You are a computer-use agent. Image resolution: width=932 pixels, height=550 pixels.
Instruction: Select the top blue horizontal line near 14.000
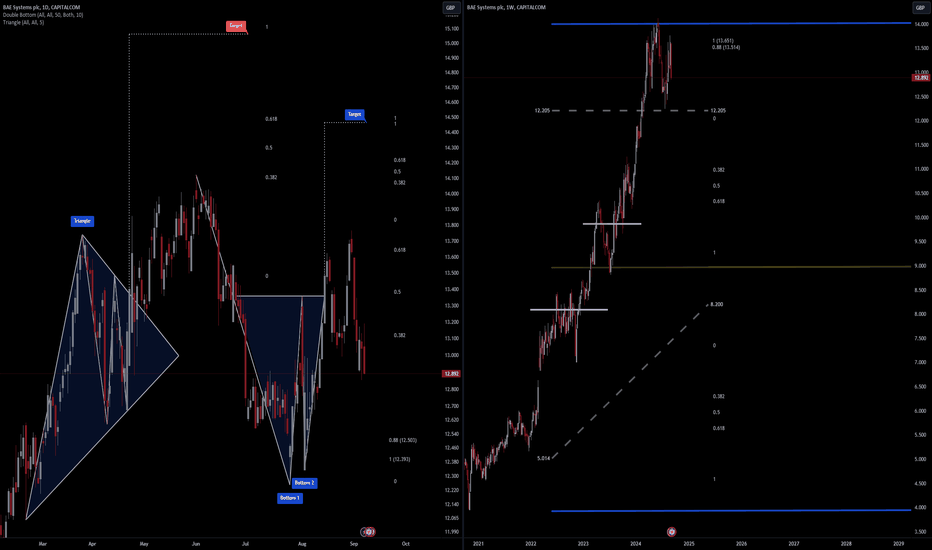[731, 24]
